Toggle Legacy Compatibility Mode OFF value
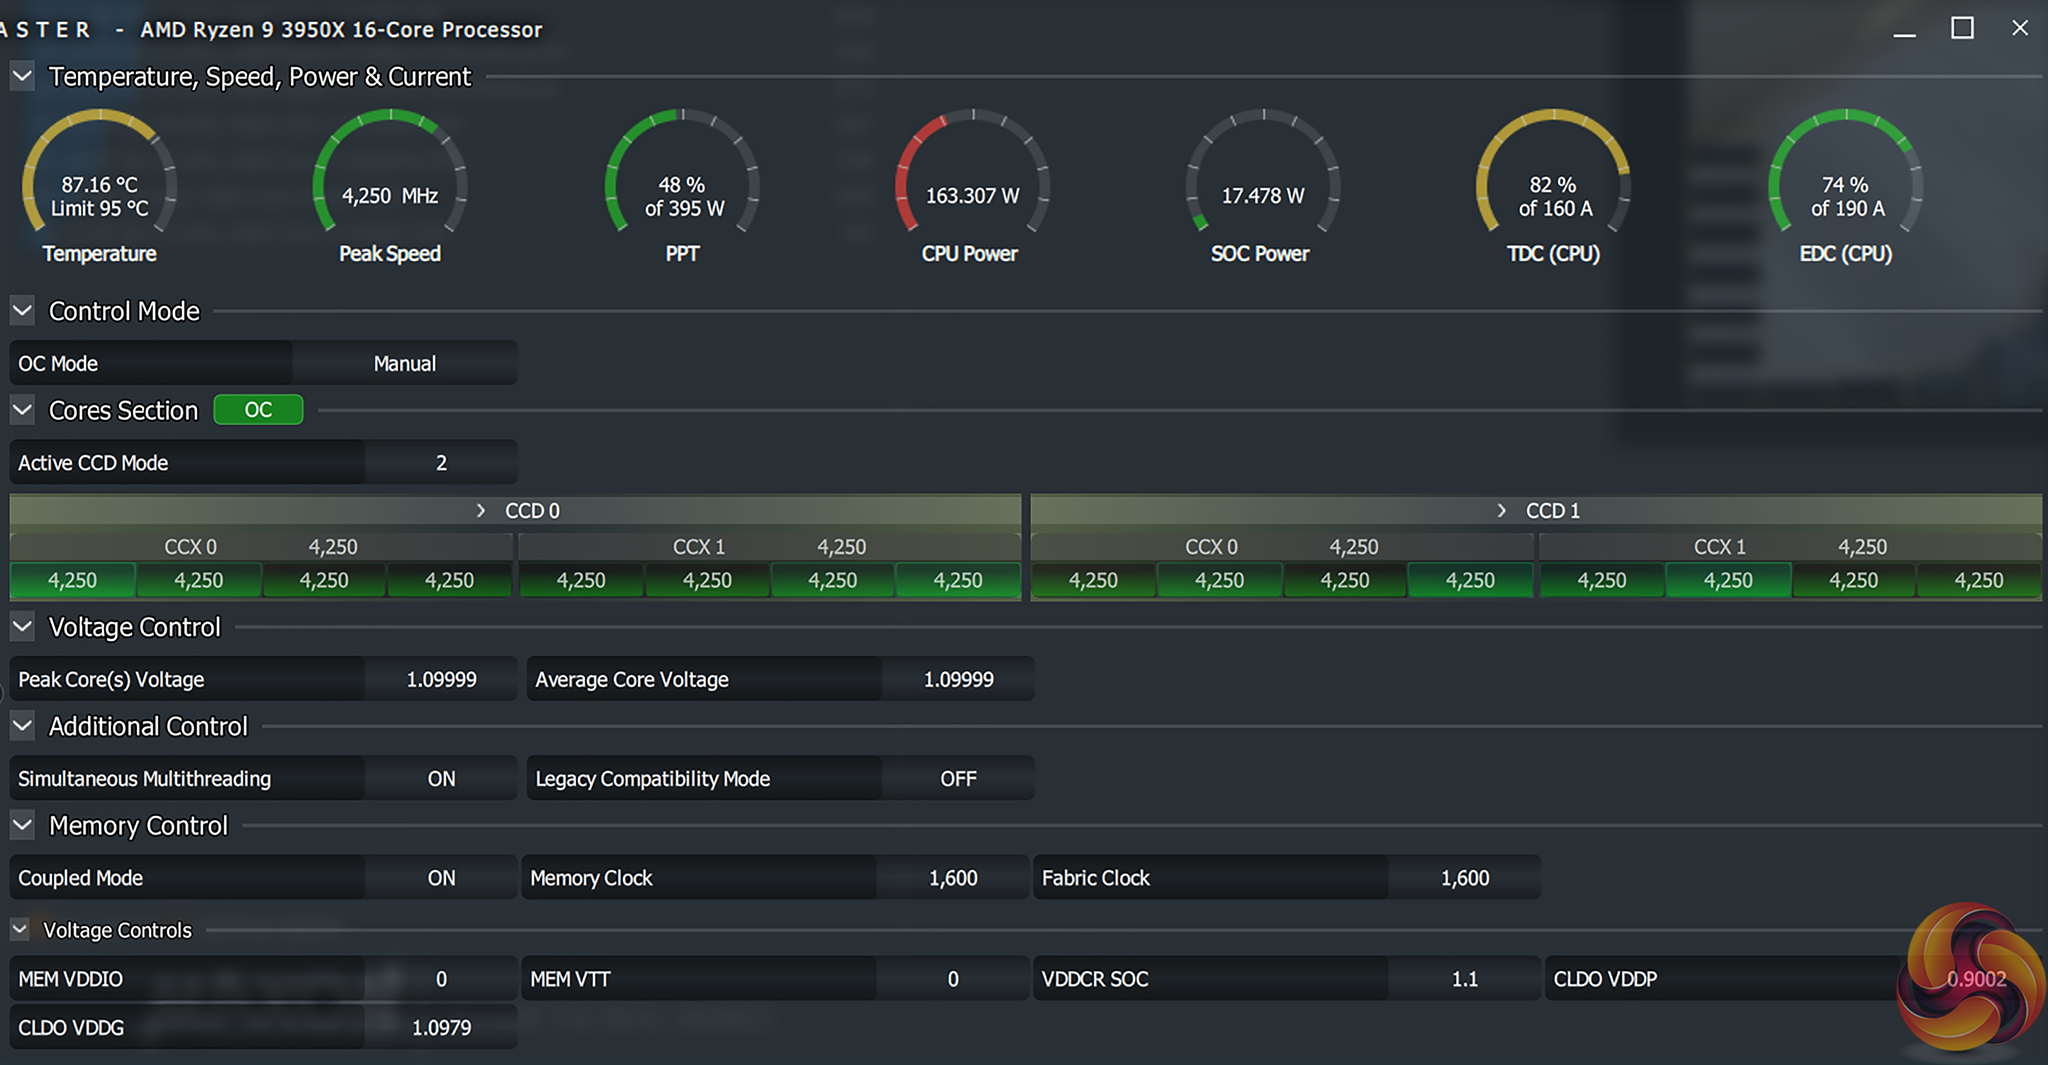 coord(958,779)
